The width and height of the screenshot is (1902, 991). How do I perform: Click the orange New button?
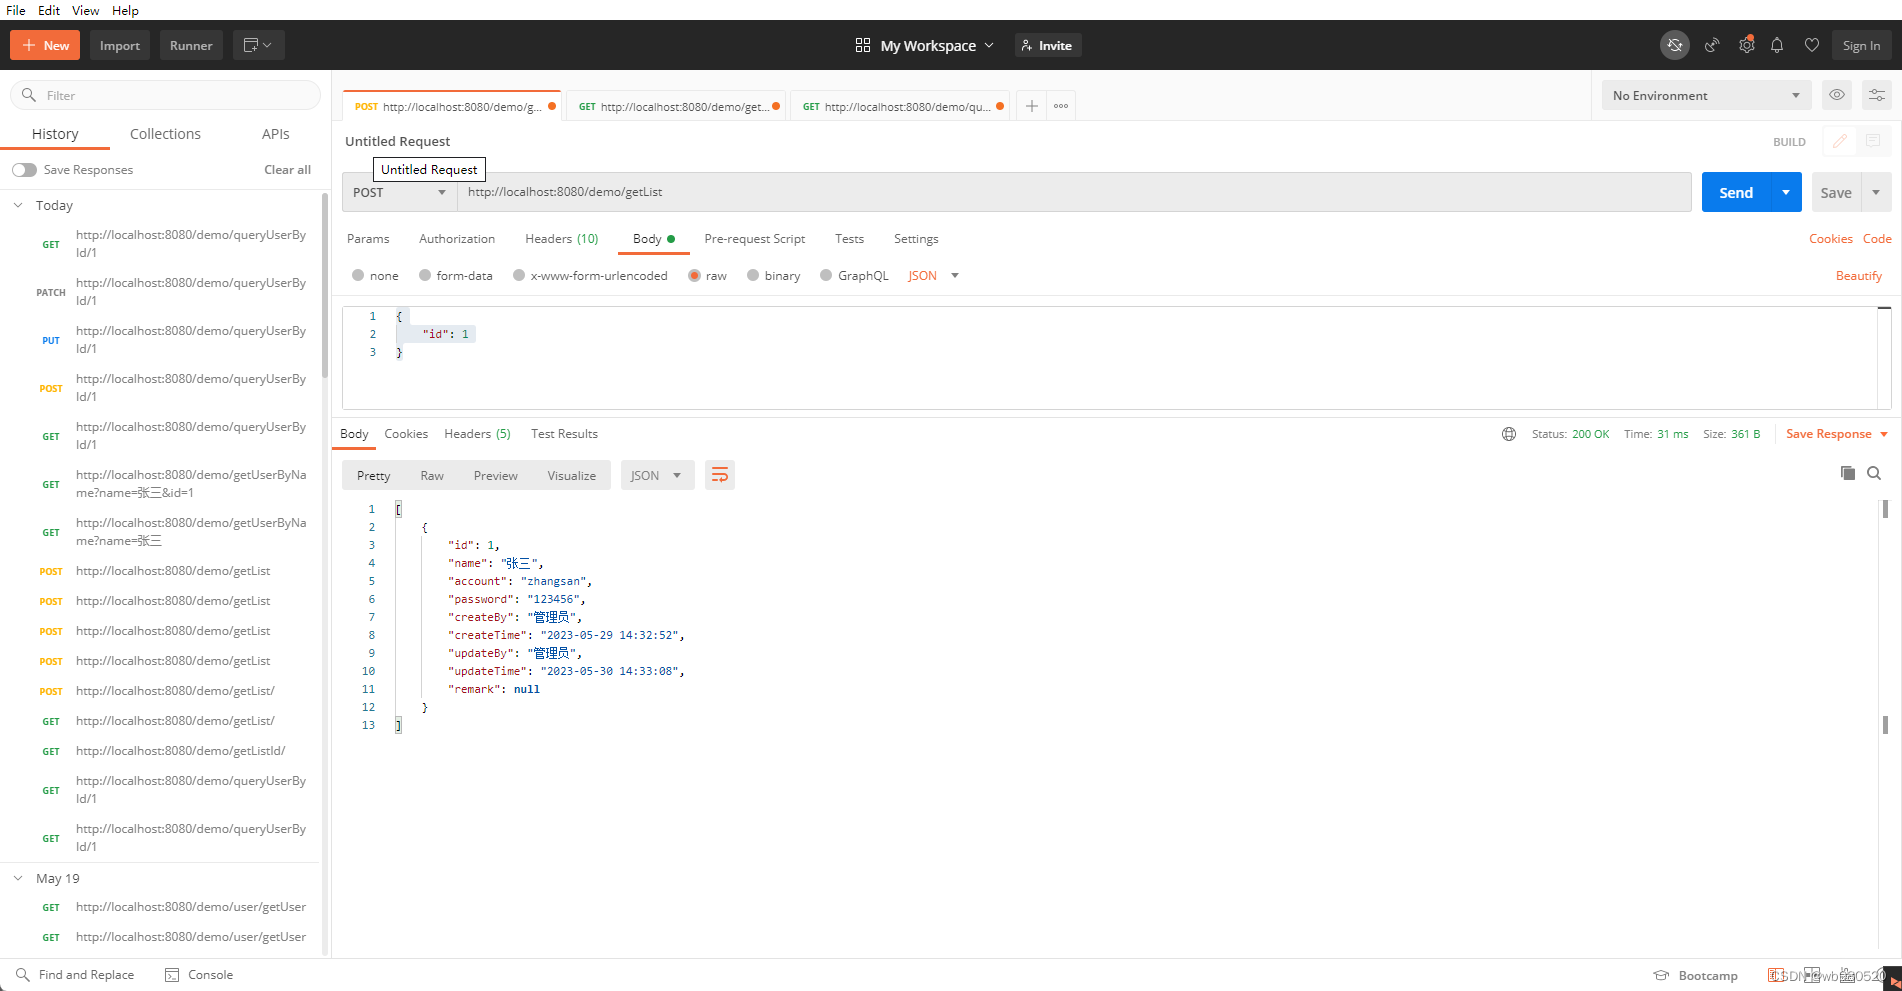45,45
